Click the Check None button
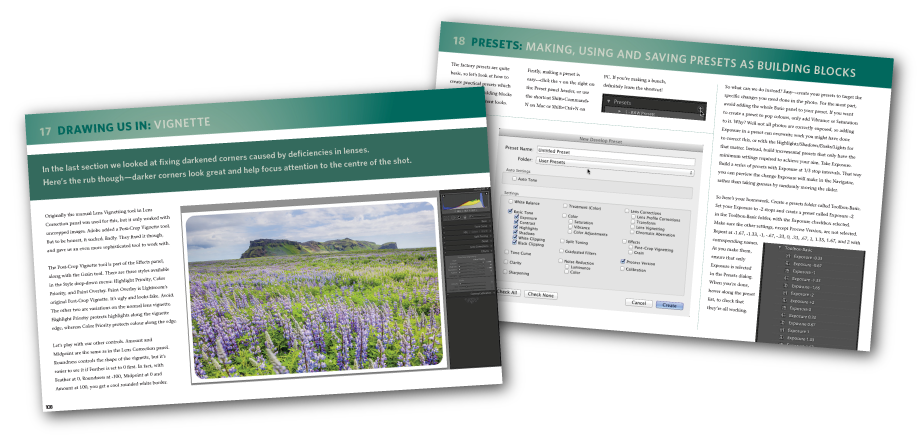The image size is (918, 439). 541,294
